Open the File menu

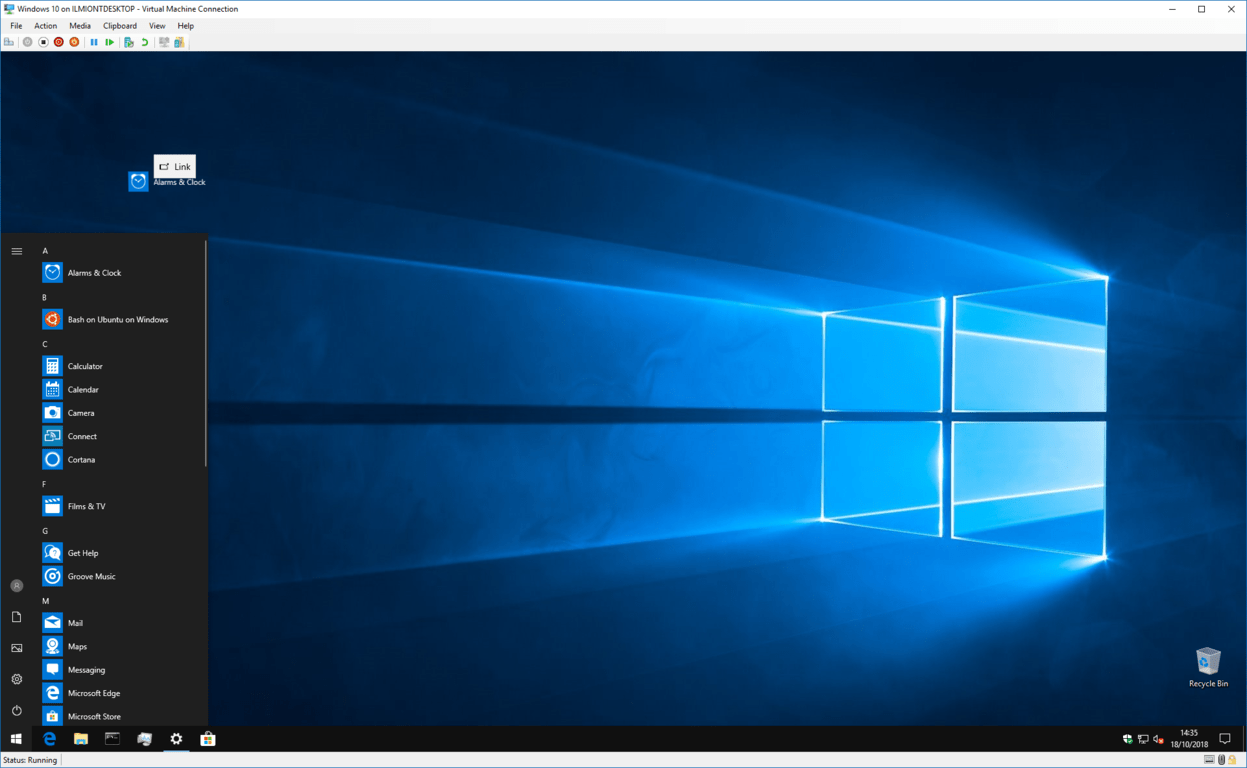tap(16, 26)
